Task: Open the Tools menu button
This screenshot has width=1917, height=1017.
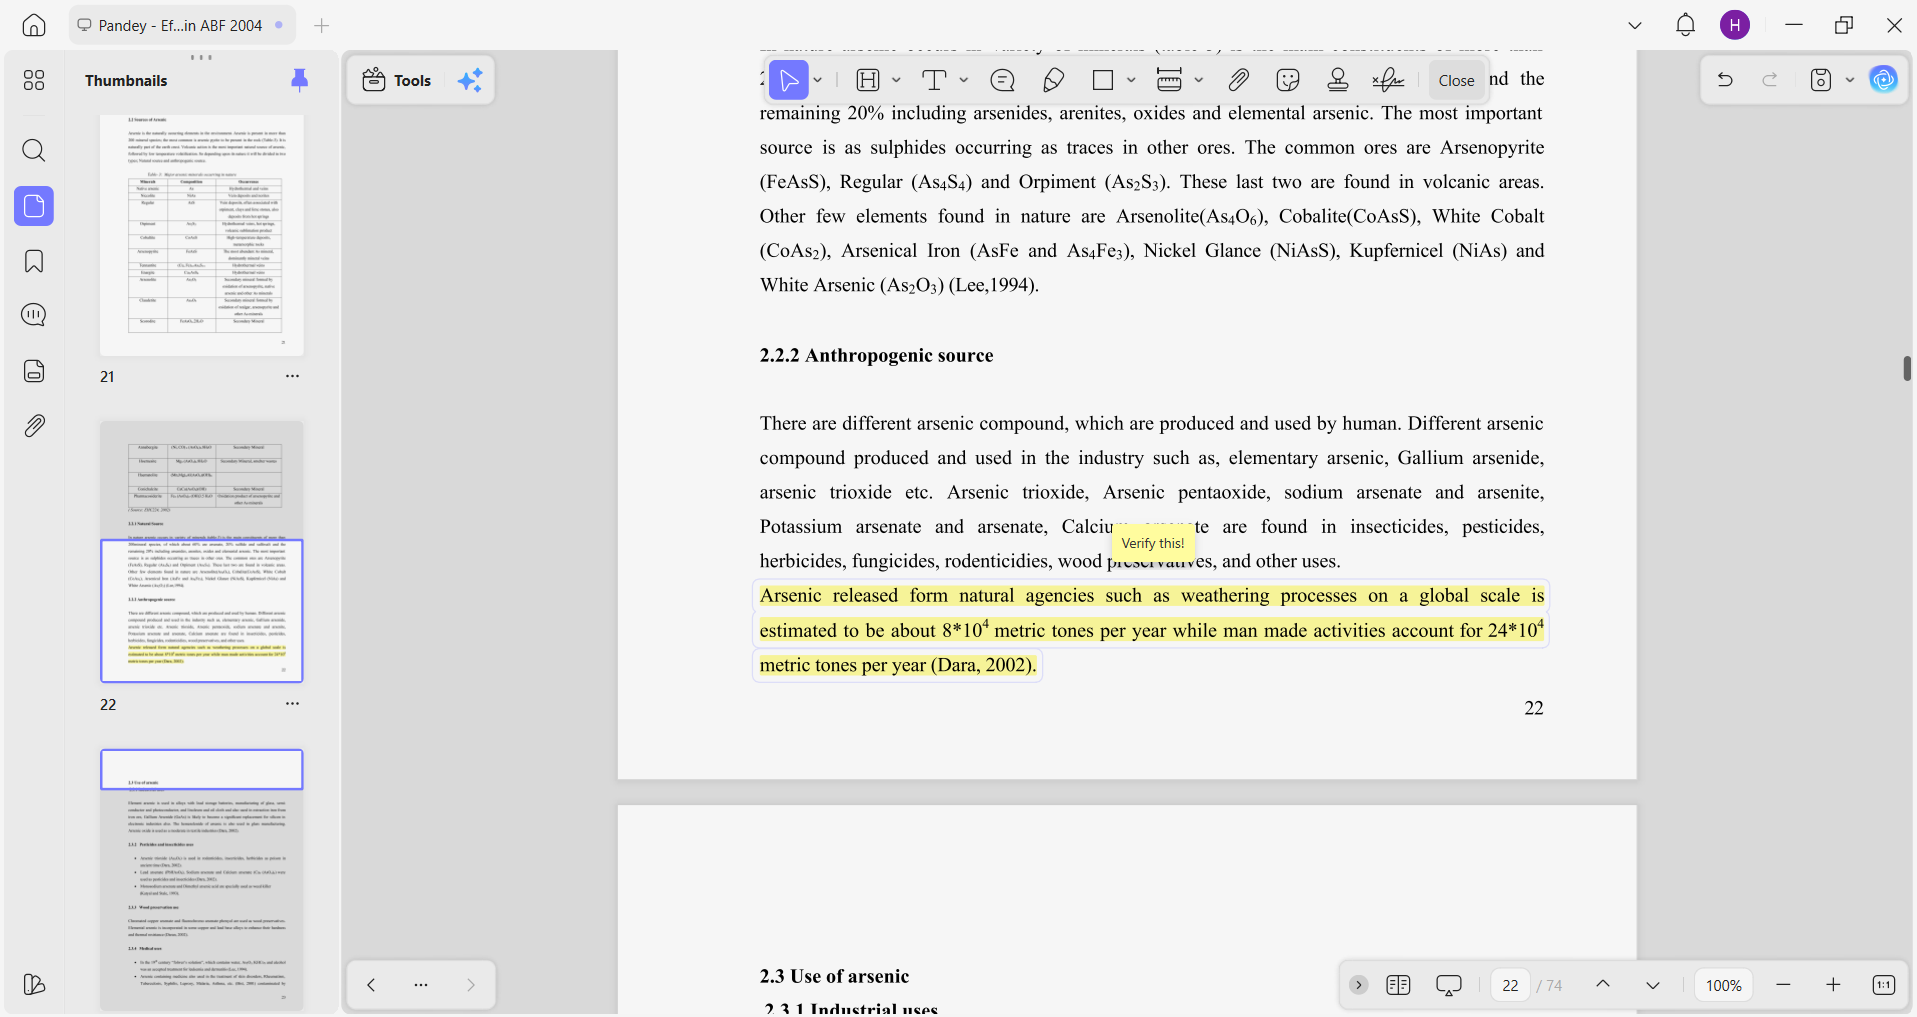Action: [x=397, y=80]
